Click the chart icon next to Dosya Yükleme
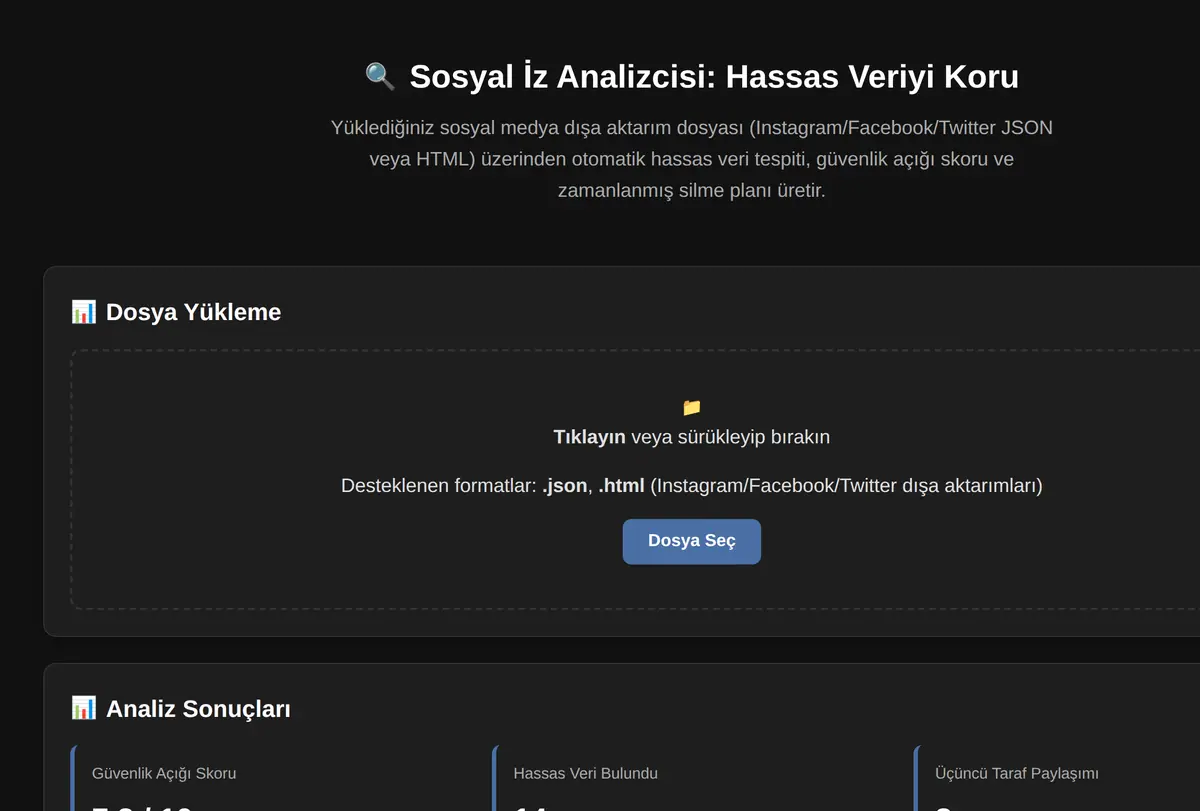 (x=84, y=312)
